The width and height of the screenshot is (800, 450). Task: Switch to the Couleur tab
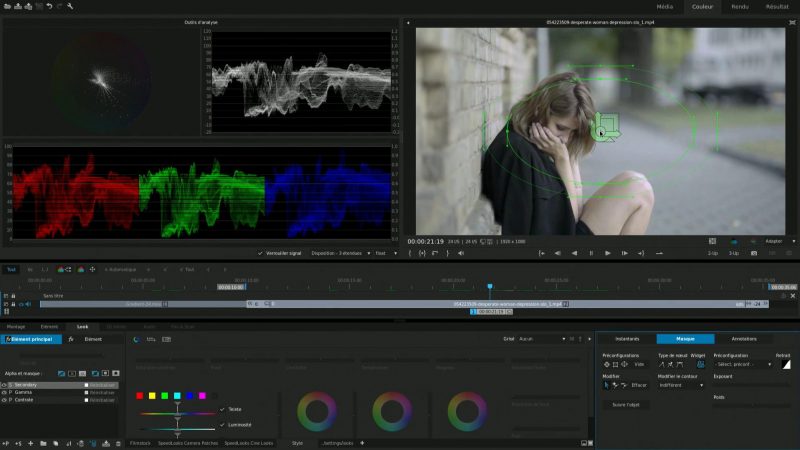[702, 7]
